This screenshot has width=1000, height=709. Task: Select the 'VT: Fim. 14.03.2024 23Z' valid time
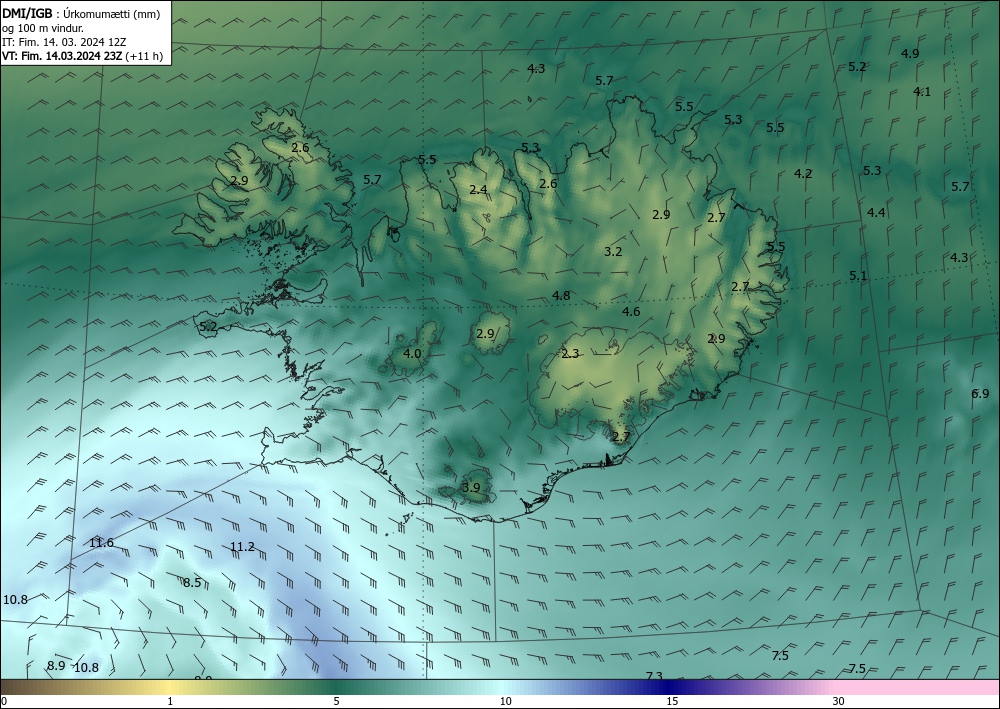click(62, 56)
